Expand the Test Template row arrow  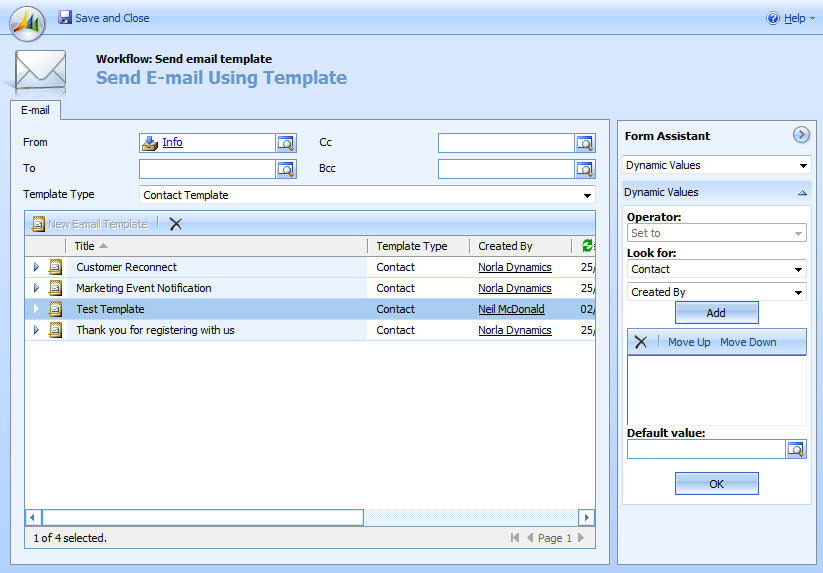click(36, 309)
